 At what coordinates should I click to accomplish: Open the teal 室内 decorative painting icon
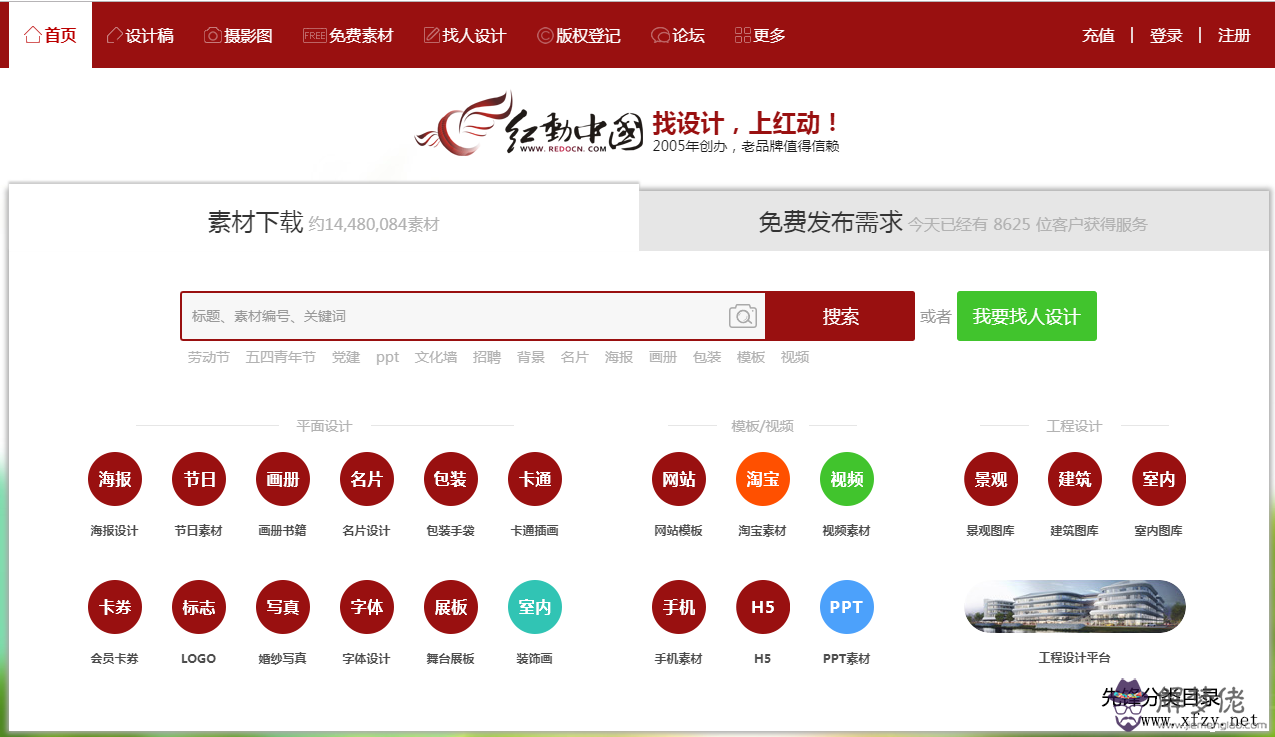point(535,607)
